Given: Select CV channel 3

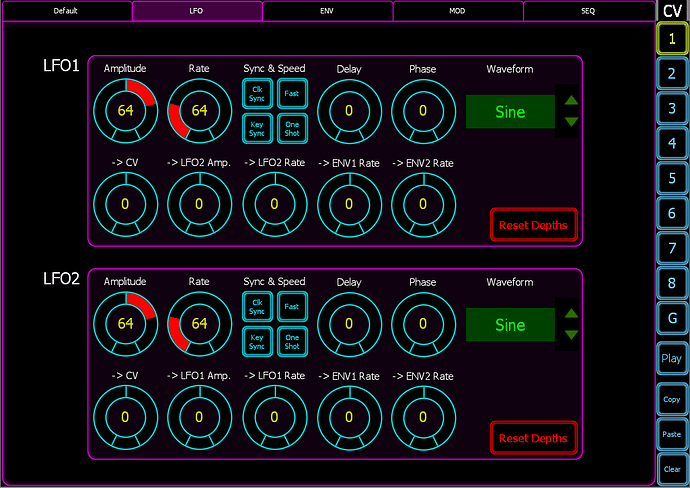Looking at the screenshot, I should point(672,108).
